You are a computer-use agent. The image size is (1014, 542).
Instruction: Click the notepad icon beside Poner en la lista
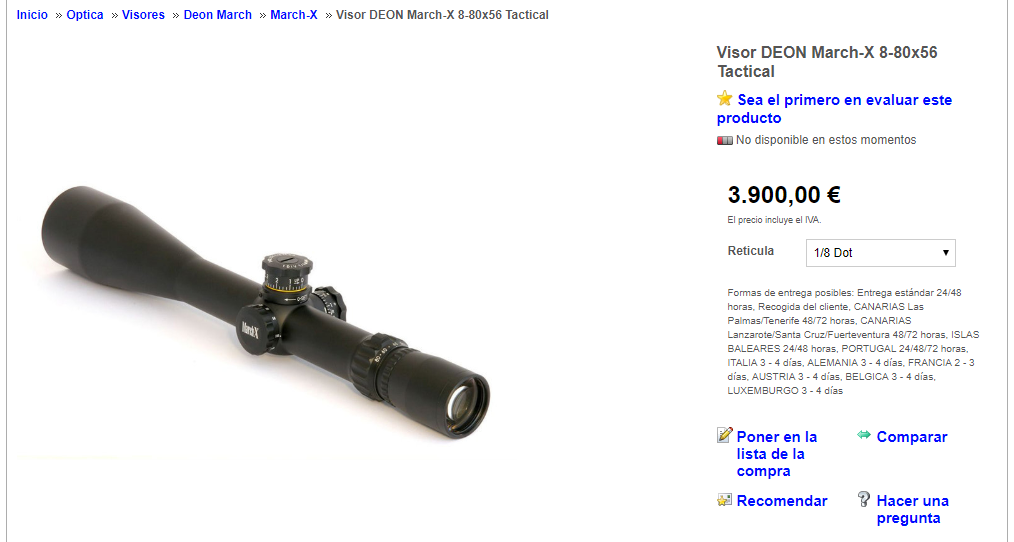pos(724,435)
